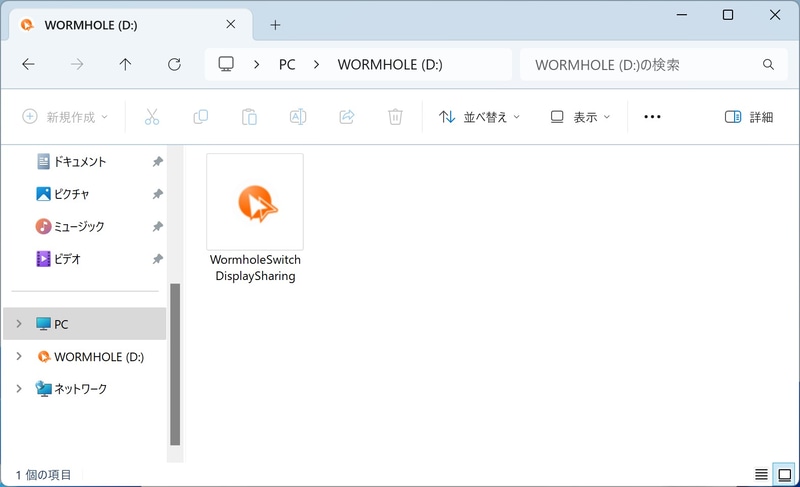Go up one folder level
Image resolution: width=800 pixels, height=487 pixels.
click(x=125, y=64)
